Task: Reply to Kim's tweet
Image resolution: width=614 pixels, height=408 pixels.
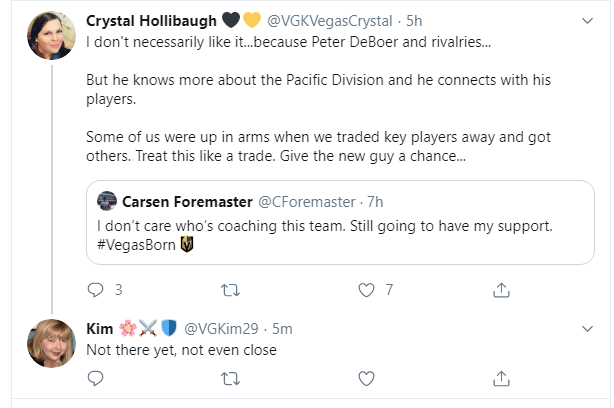Action: tap(96, 378)
